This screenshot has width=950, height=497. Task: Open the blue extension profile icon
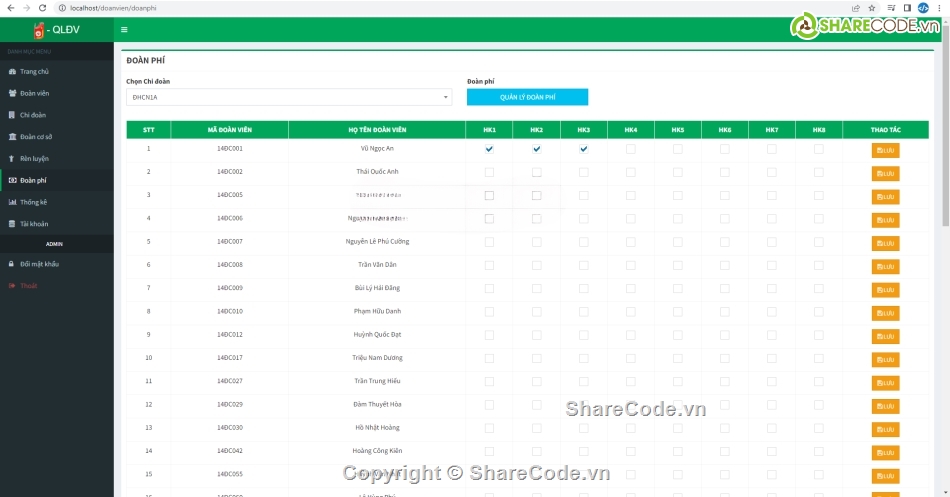(923, 8)
